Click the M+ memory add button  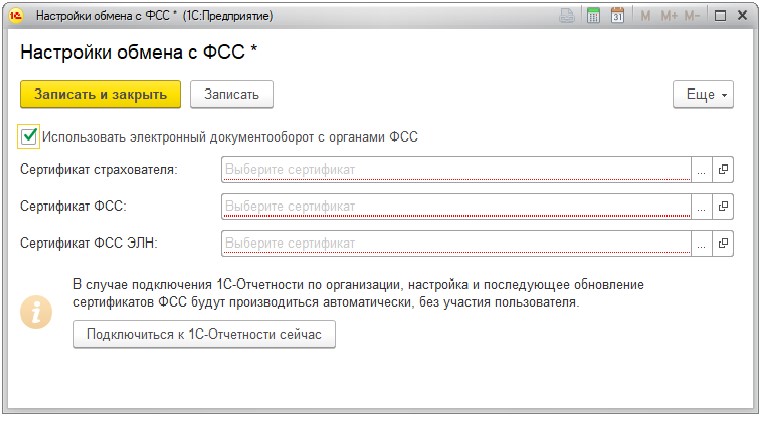(668, 16)
